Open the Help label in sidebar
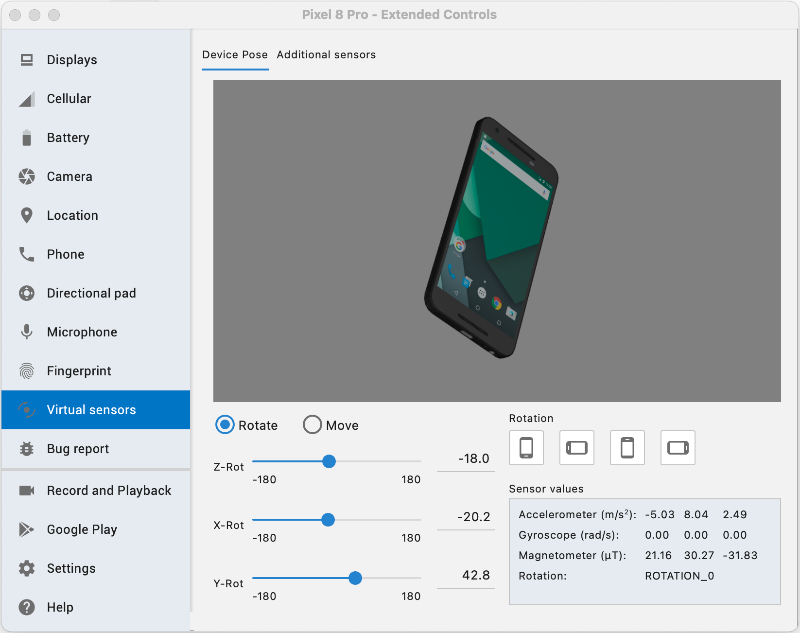 click(60, 607)
